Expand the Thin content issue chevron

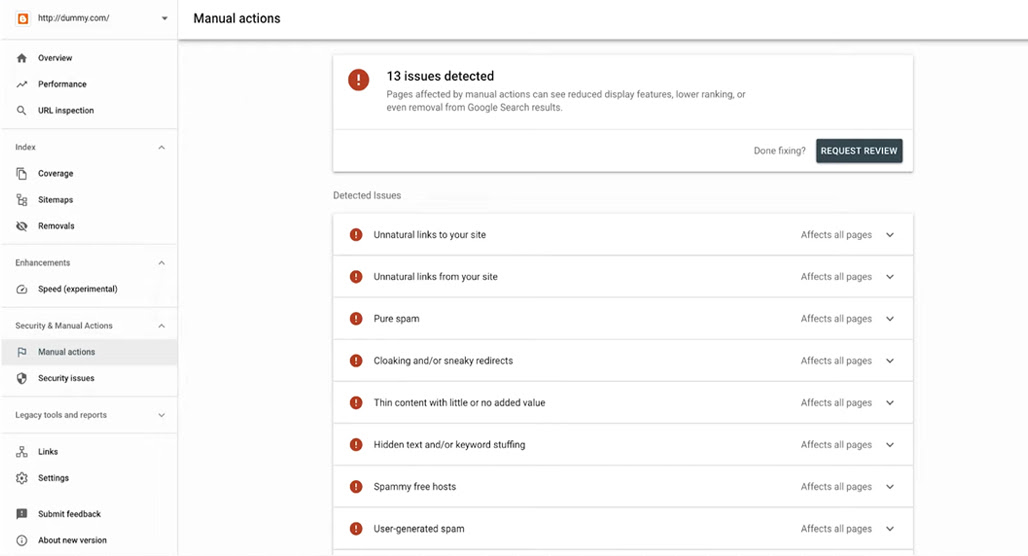coord(890,403)
